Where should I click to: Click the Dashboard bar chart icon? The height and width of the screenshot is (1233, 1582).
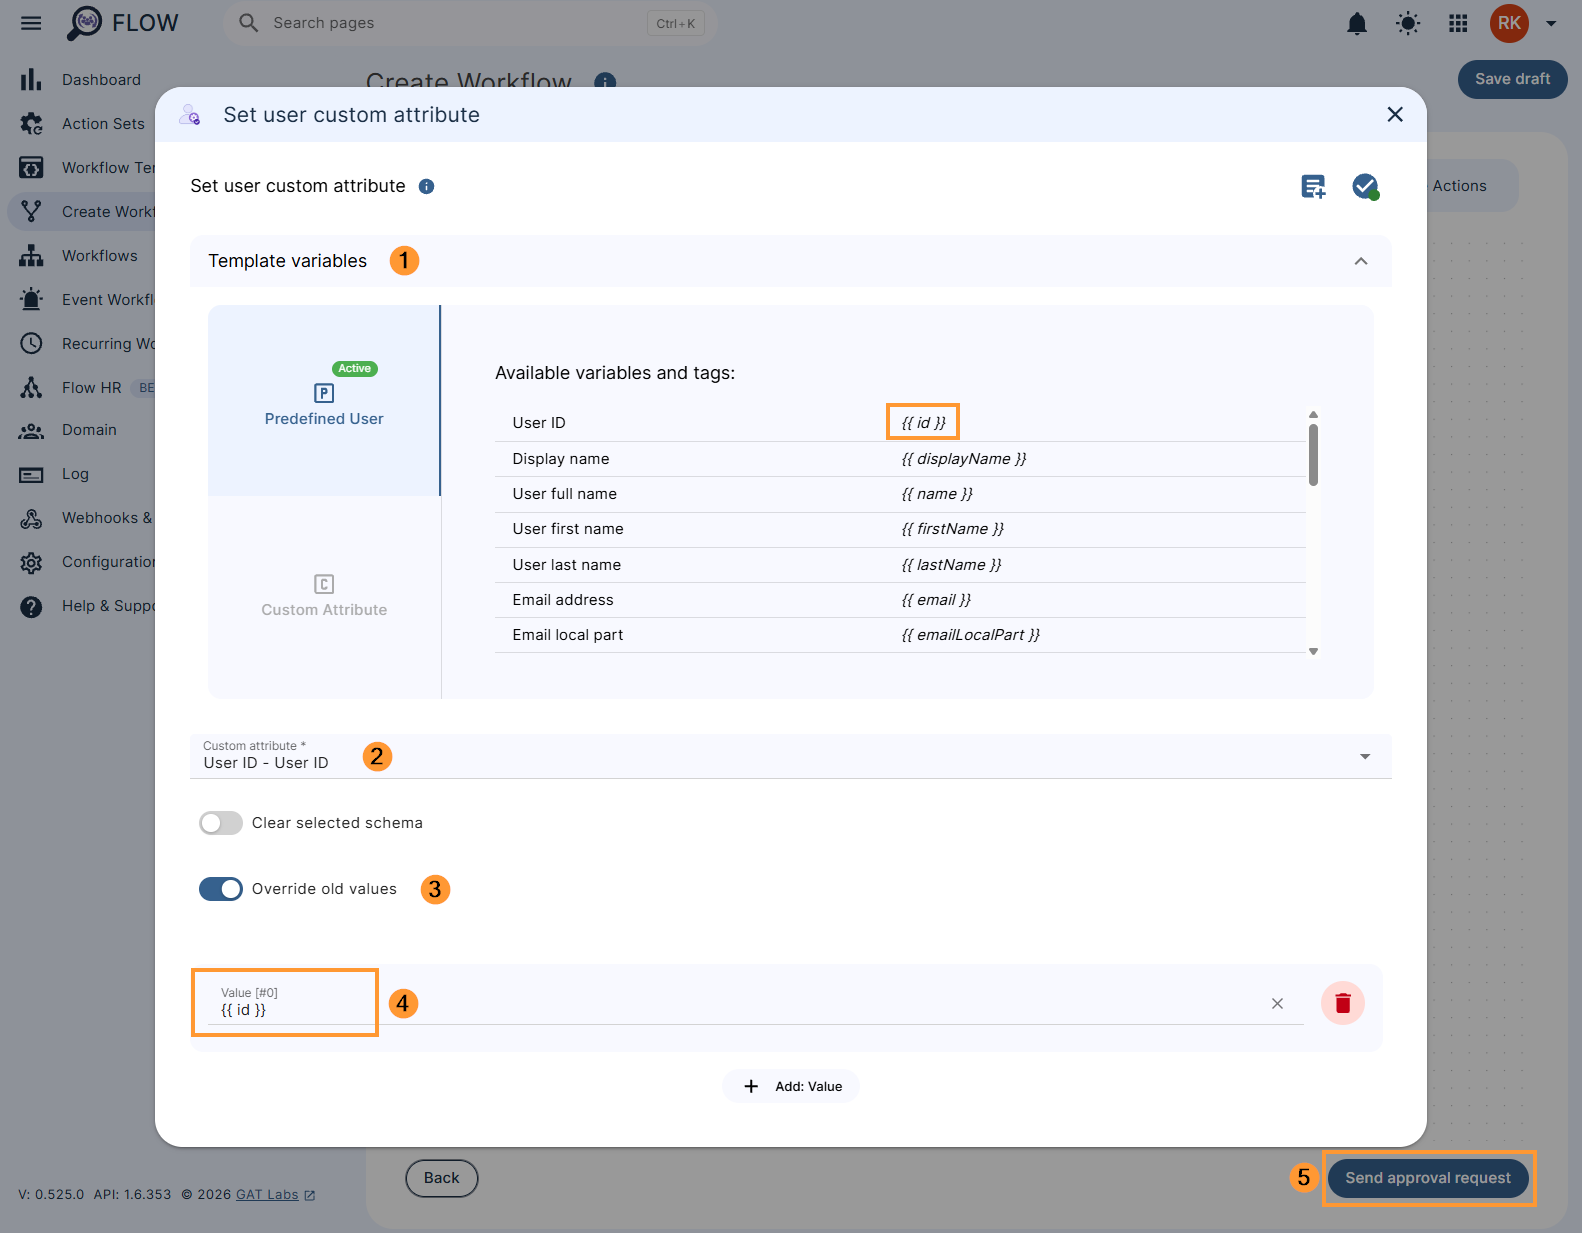[31, 80]
